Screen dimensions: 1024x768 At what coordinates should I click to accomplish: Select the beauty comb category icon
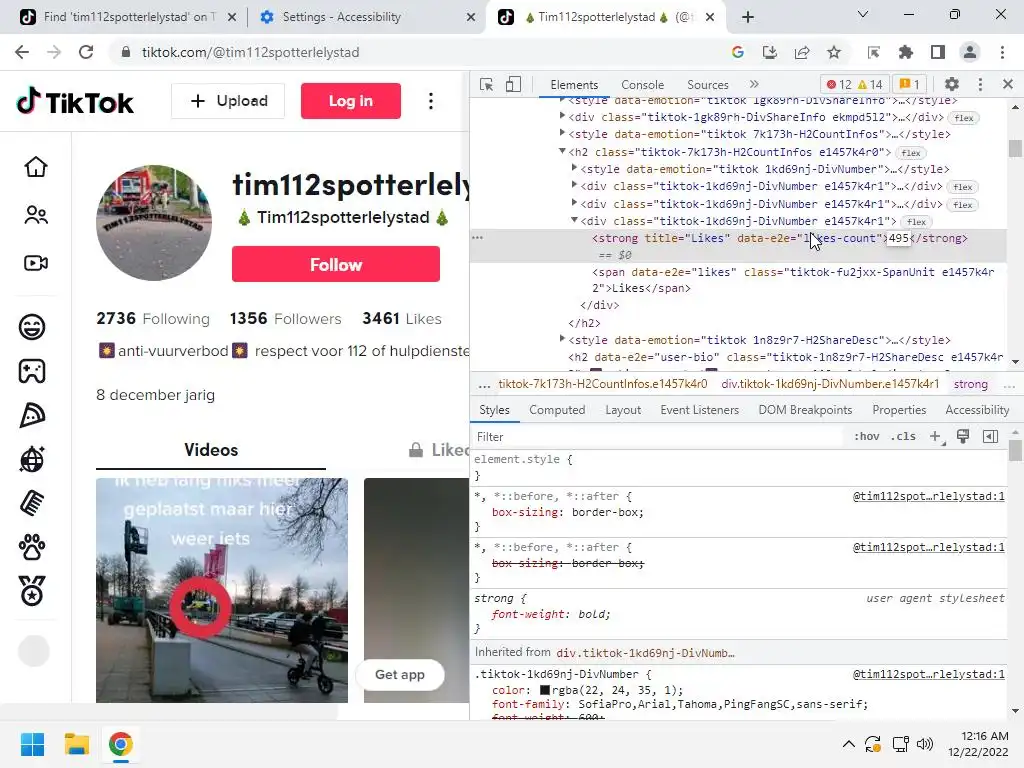click(32, 504)
